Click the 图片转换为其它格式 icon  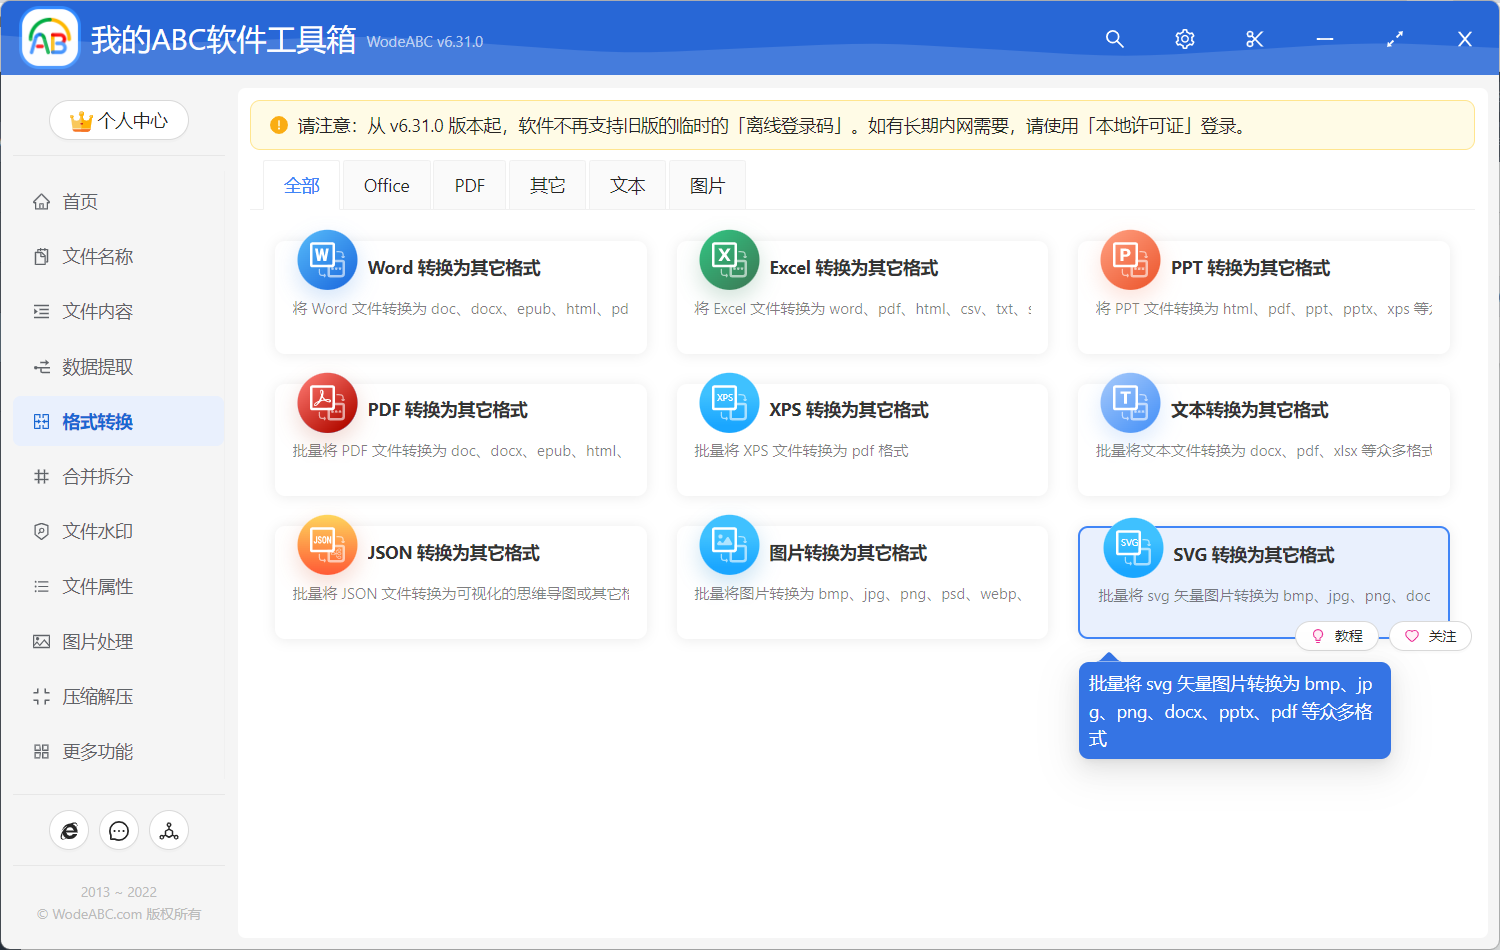pos(729,544)
